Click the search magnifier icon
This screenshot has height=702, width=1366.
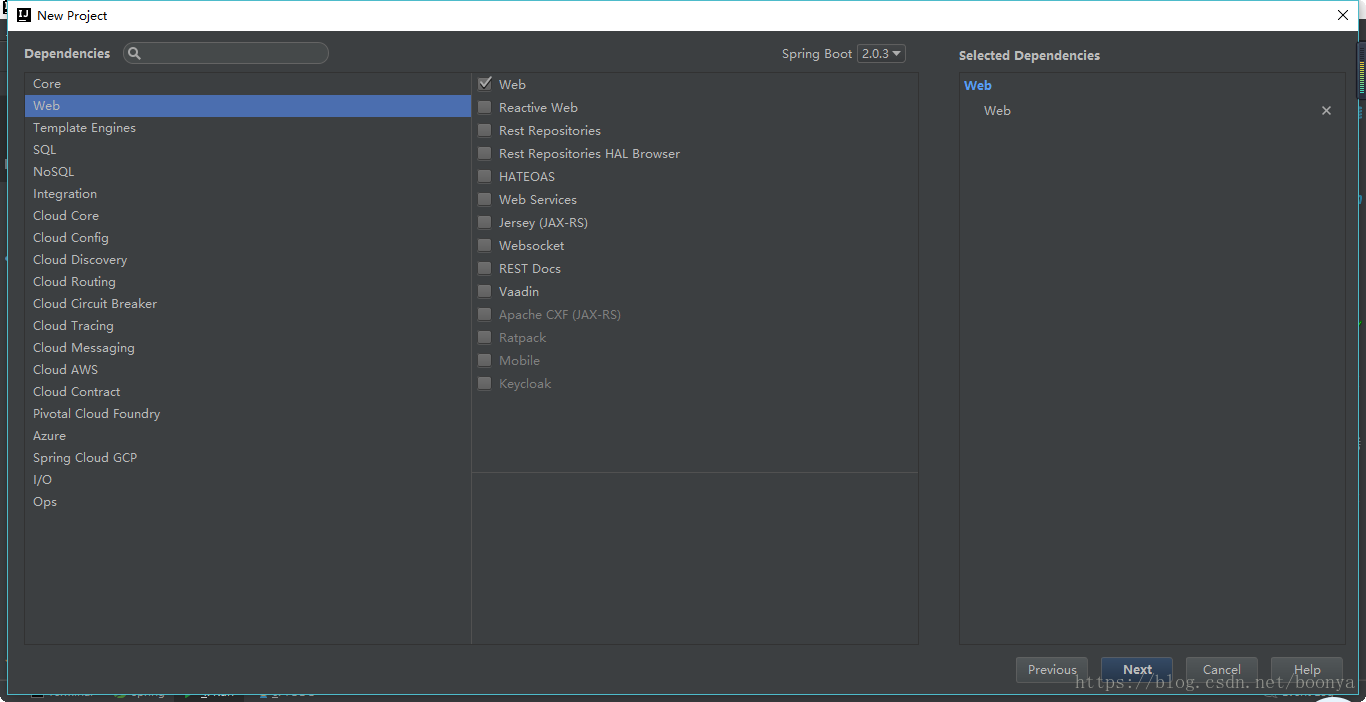point(135,53)
